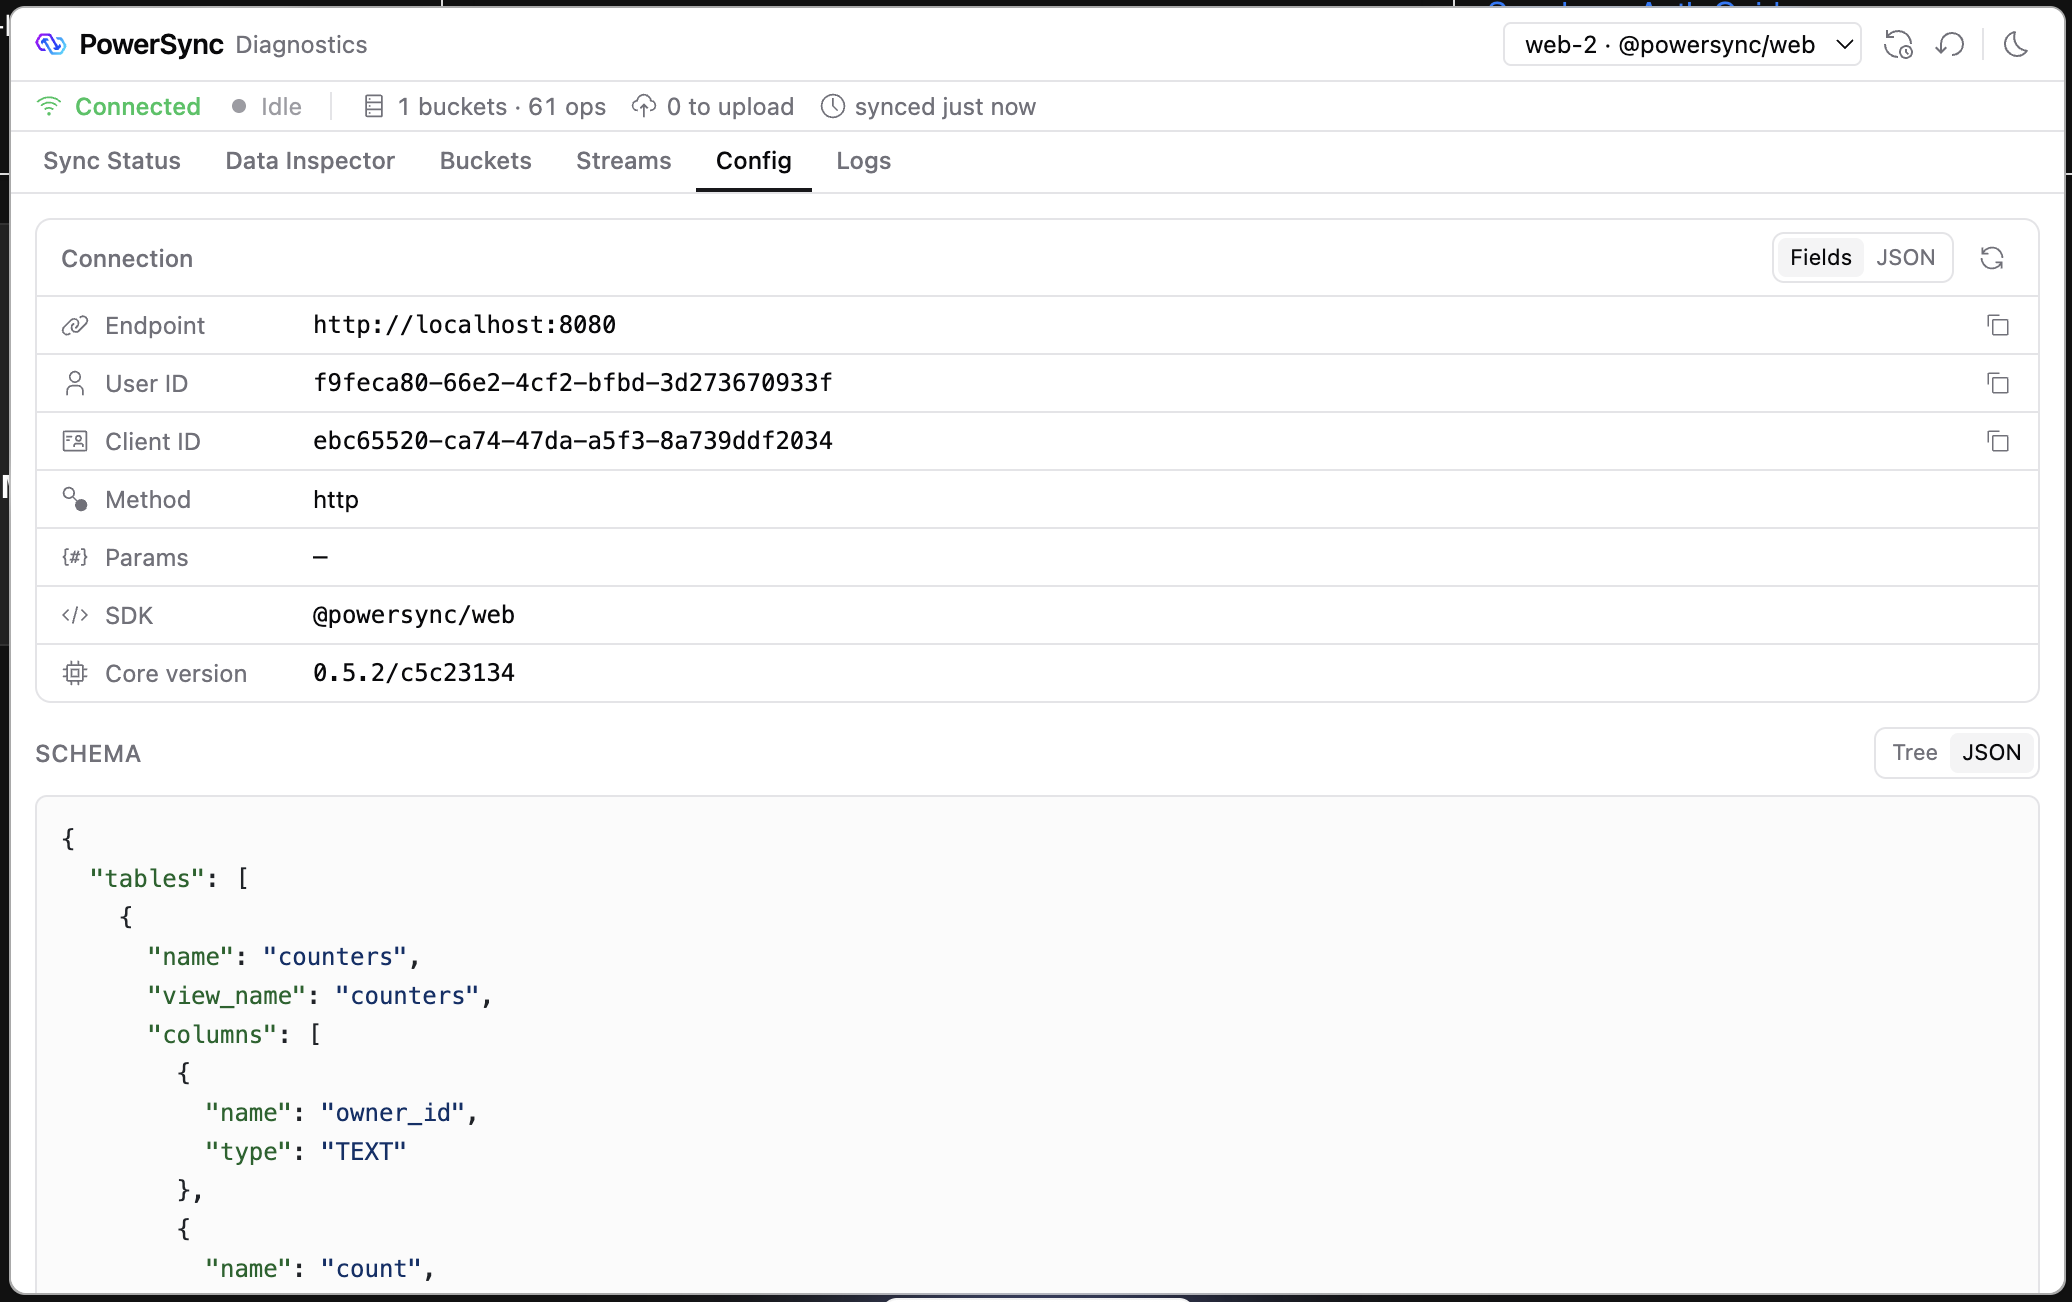Click the core version 0.5.2/c5c23134 value
2072x1302 pixels.
tap(414, 673)
